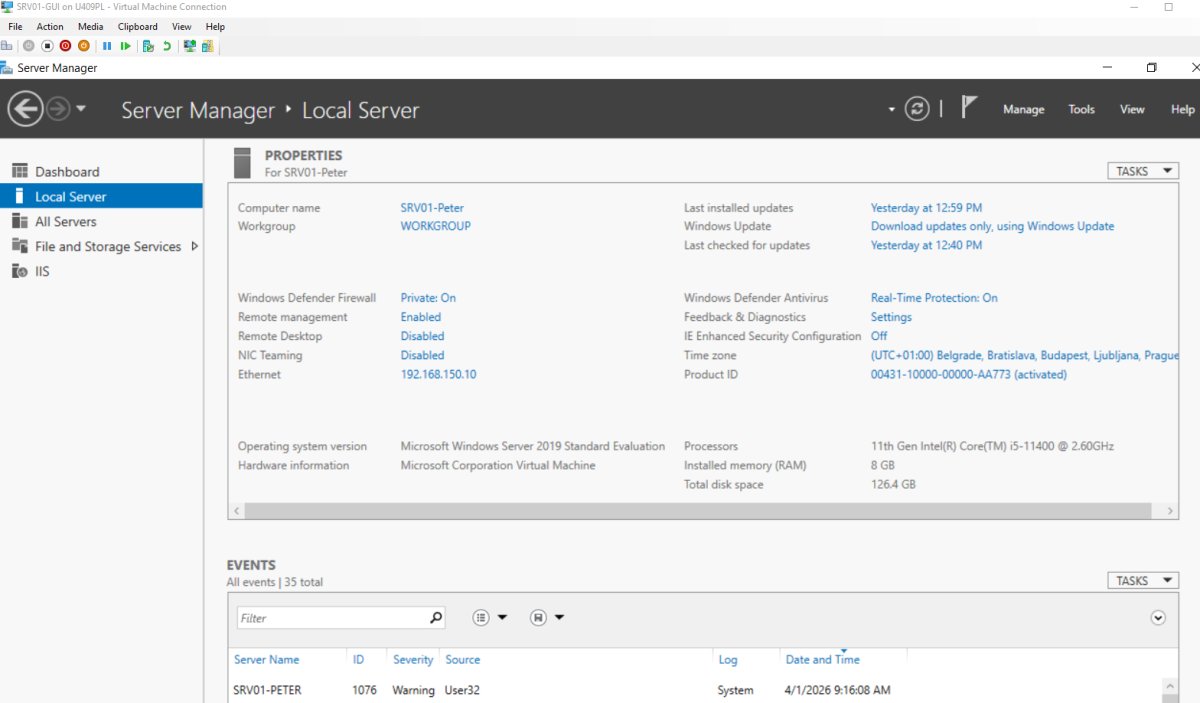
Task: Open the Notifications flag
Action: tap(968, 108)
